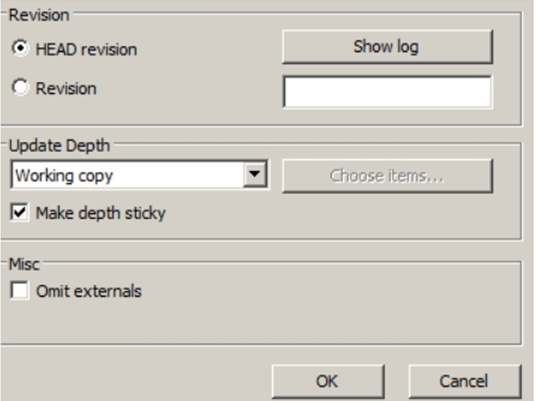Viewport: 536px width, 401px height.
Task: Select the HEAD revision radio button
Action: click(20, 48)
